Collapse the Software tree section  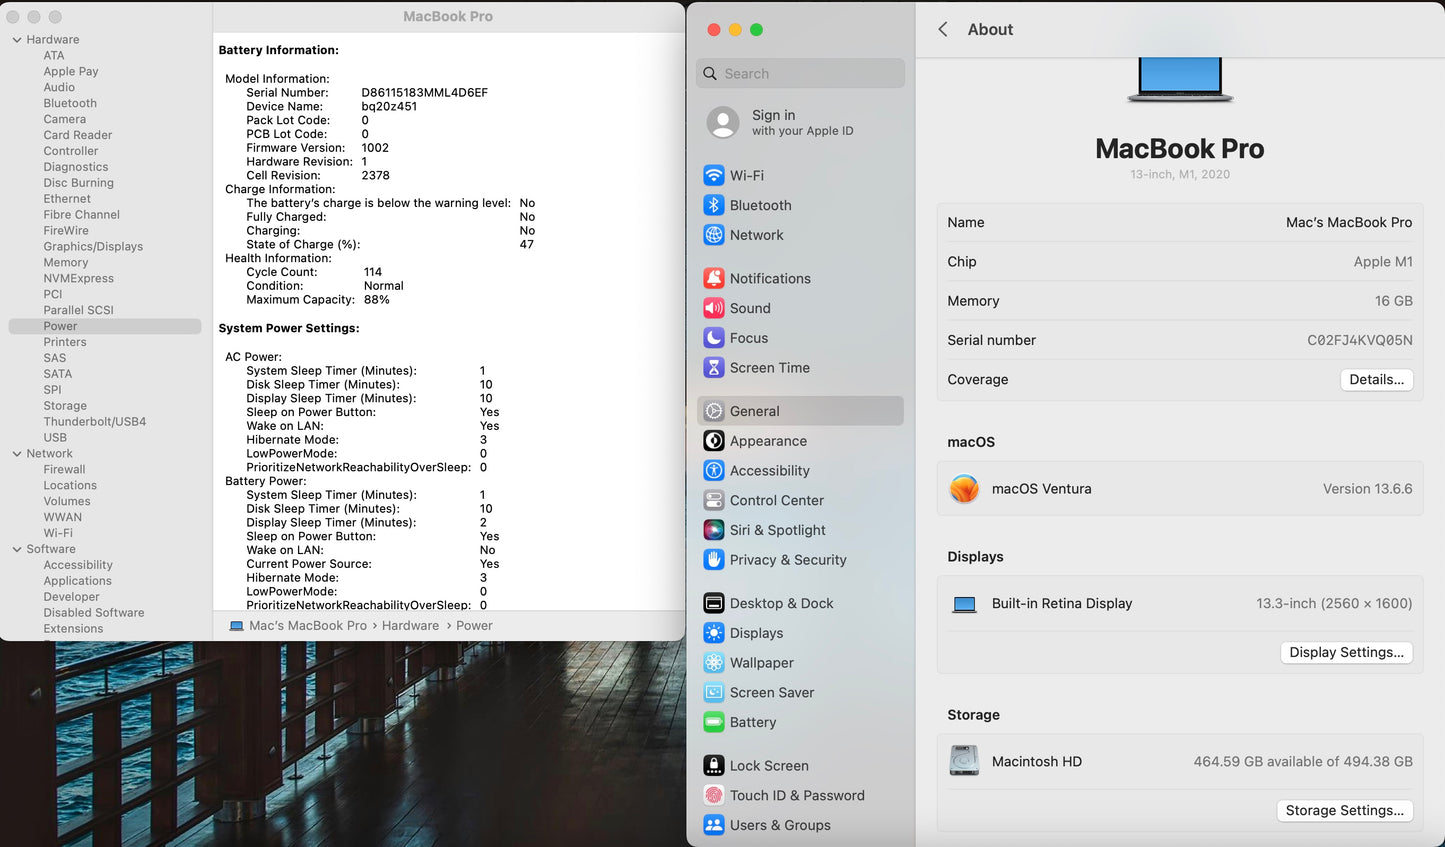tap(17, 549)
